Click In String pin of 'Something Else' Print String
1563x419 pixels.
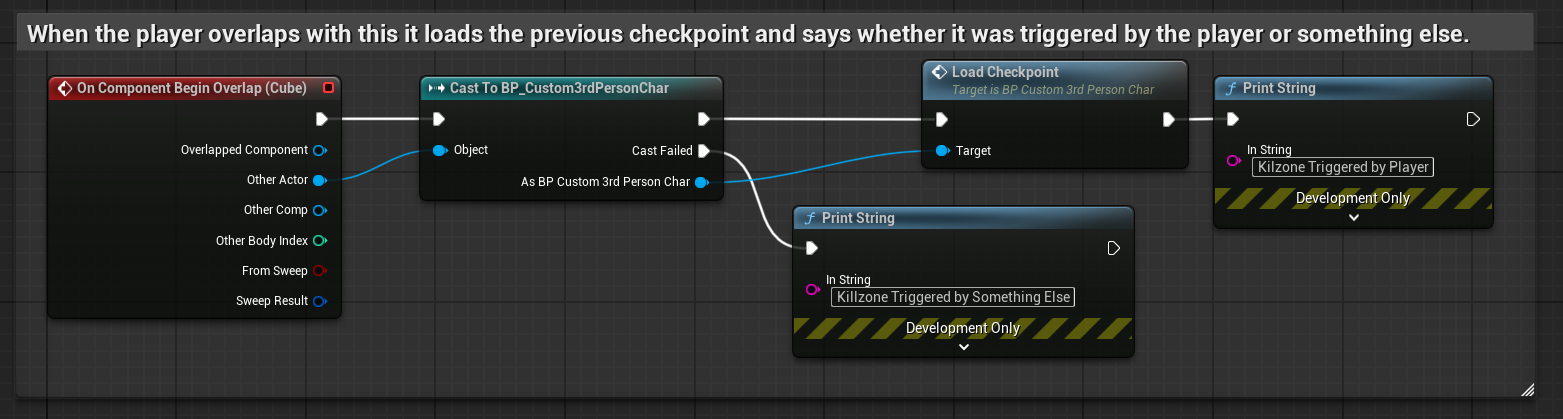[x=813, y=290]
